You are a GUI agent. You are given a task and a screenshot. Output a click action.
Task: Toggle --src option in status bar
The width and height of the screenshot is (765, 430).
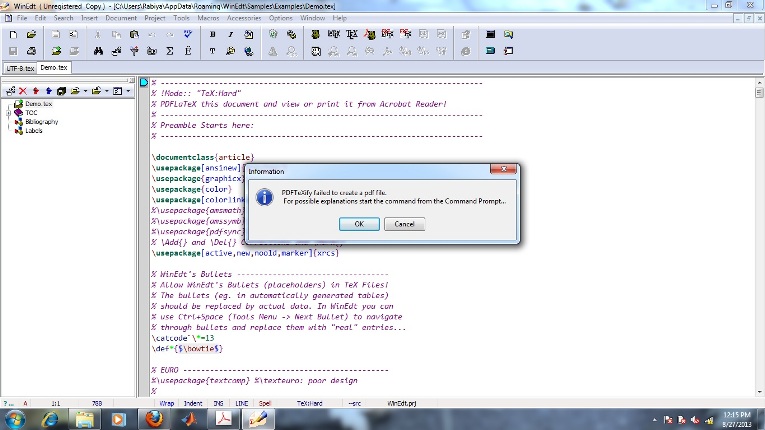[355, 404]
